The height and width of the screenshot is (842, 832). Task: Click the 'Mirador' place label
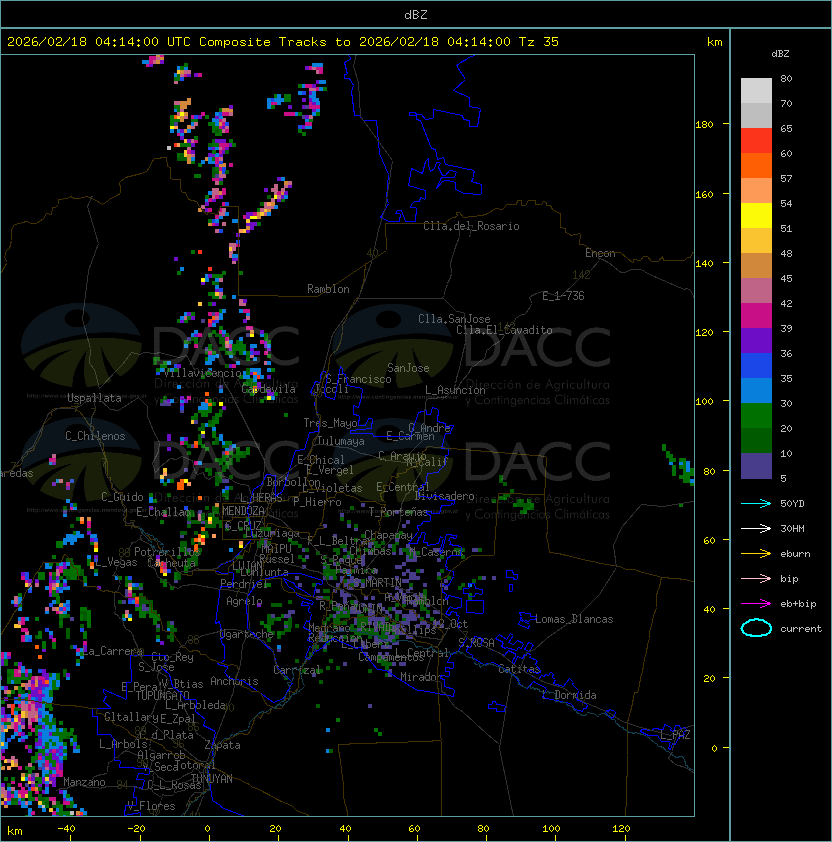[421, 677]
